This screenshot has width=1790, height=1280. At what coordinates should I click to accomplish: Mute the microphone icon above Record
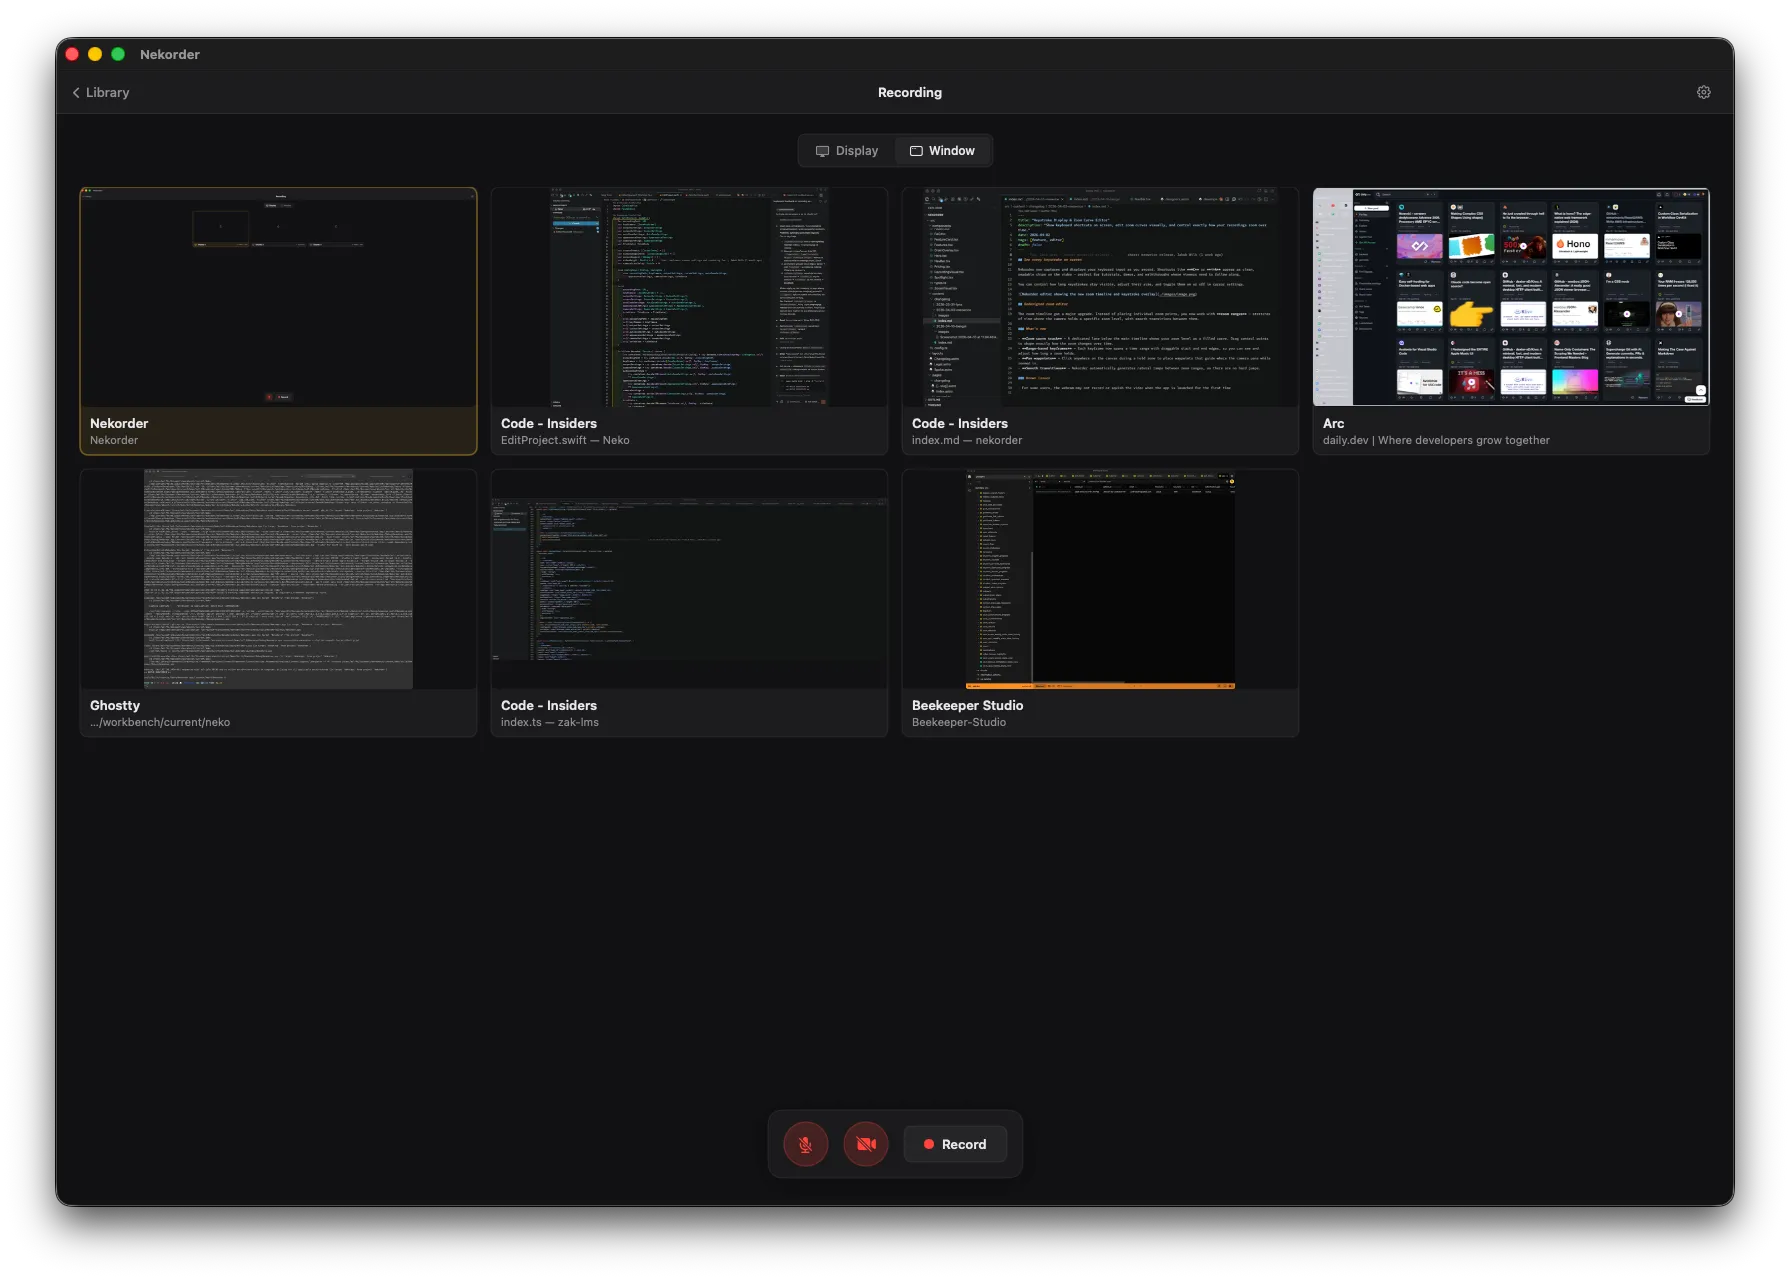[x=805, y=1143]
